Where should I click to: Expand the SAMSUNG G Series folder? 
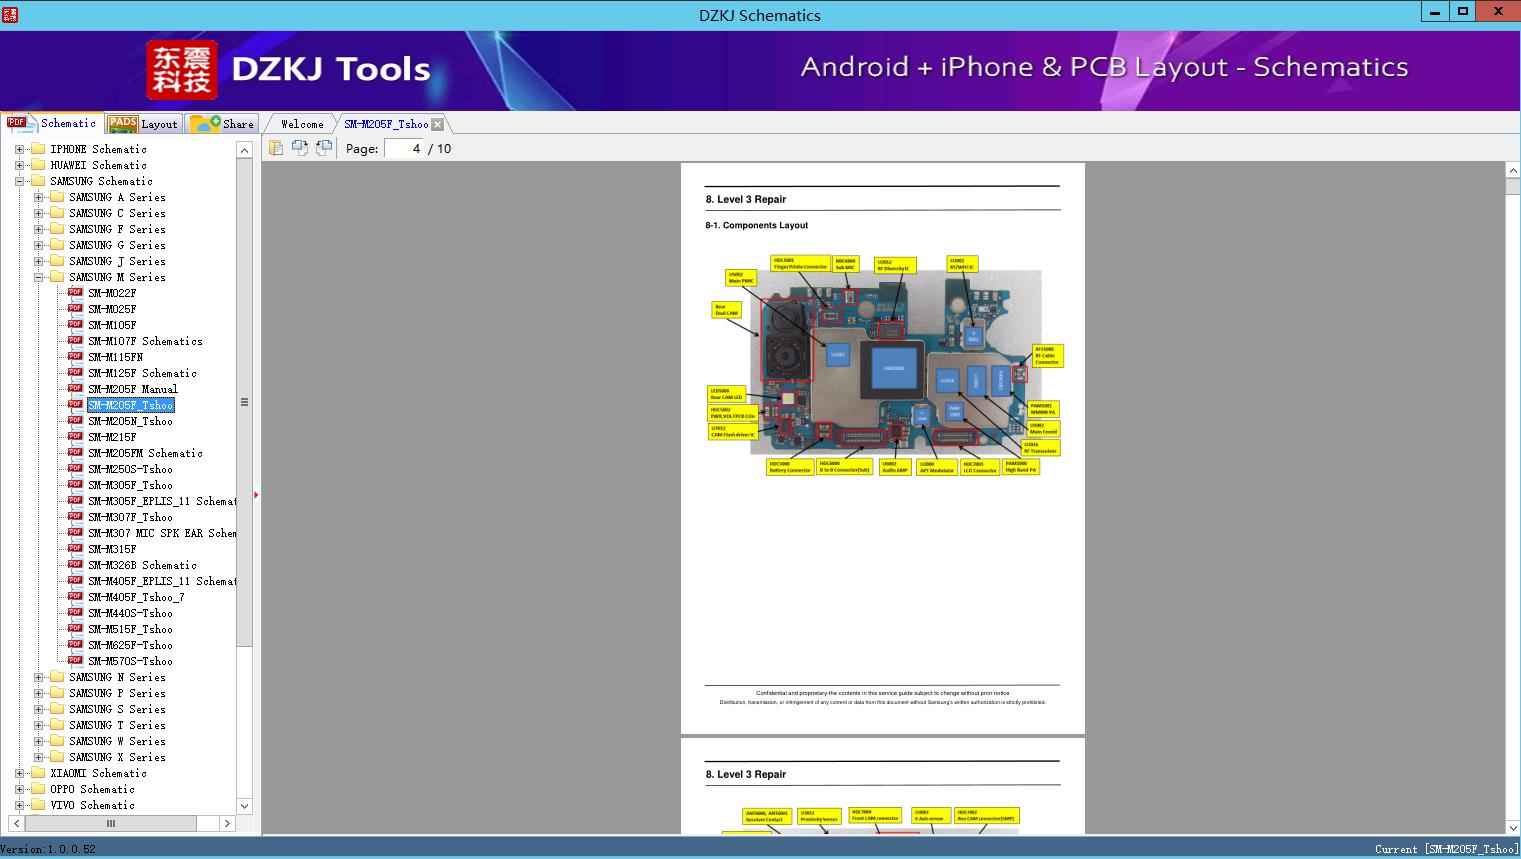click(x=38, y=245)
